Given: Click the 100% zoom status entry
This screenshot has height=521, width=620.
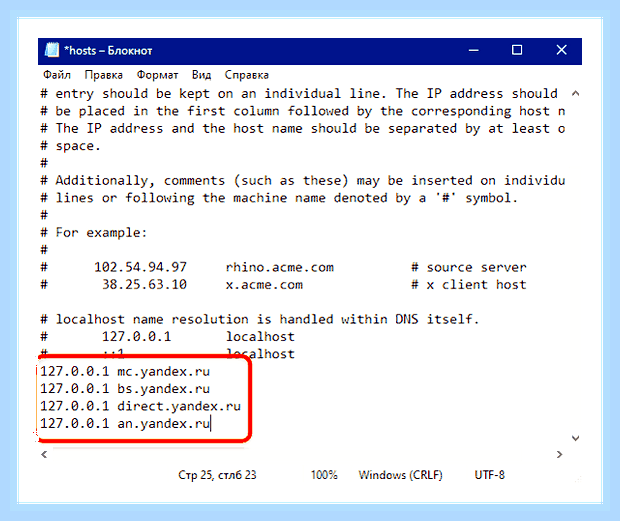Looking at the screenshot, I should 324,475.
